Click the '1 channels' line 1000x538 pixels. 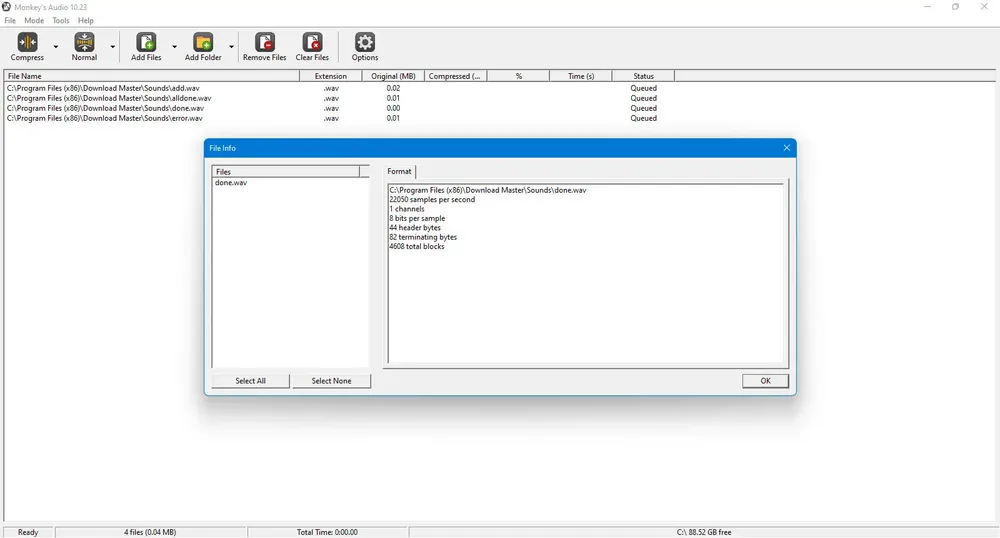(x=407, y=208)
